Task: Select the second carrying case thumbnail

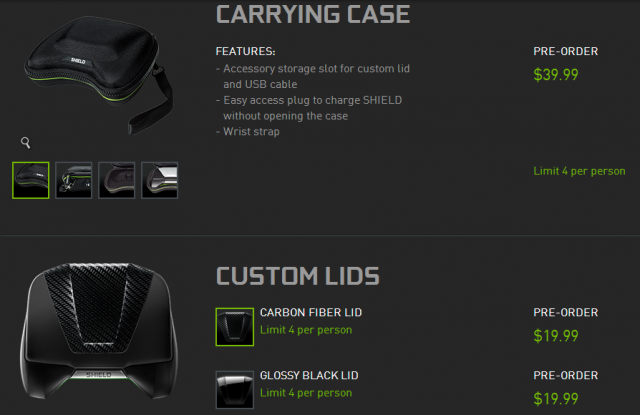Action: click(73, 180)
